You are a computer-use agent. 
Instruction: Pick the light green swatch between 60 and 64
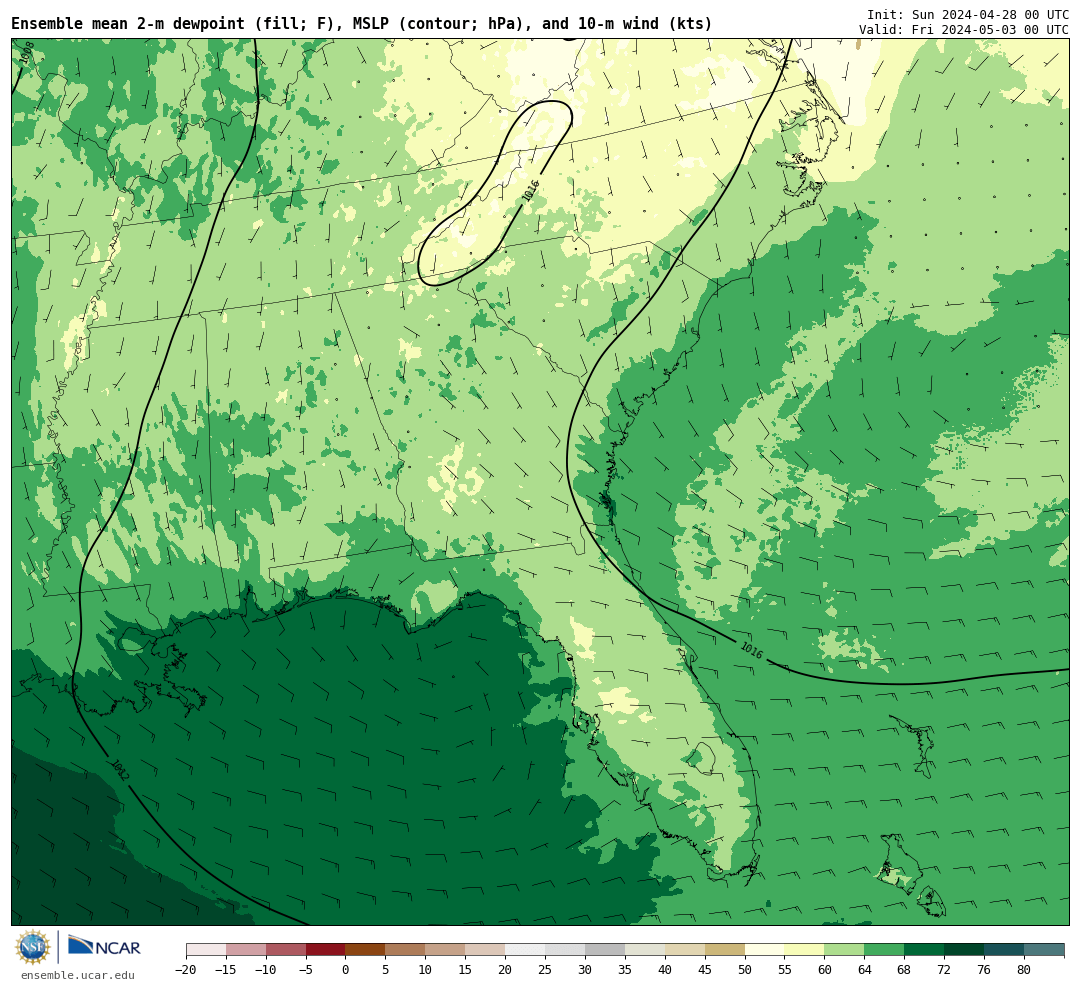tap(845, 949)
